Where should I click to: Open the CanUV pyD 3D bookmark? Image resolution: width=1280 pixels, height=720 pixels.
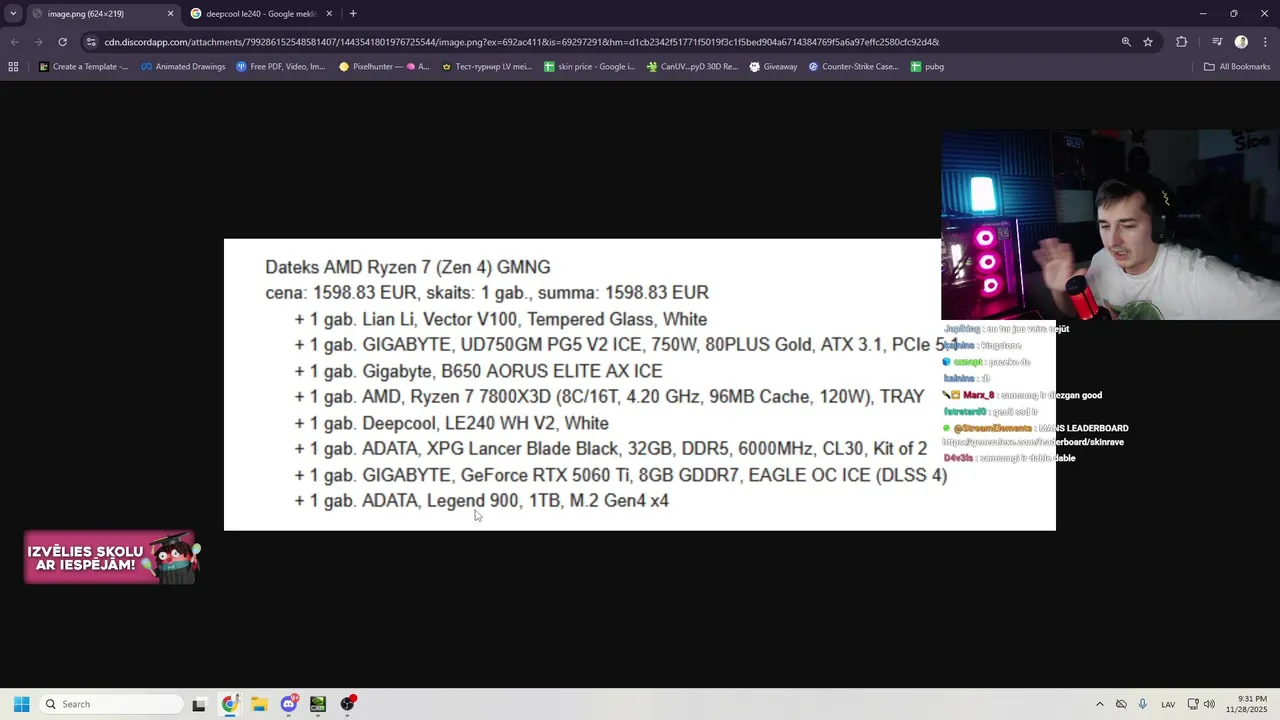(x=692, y=67)
